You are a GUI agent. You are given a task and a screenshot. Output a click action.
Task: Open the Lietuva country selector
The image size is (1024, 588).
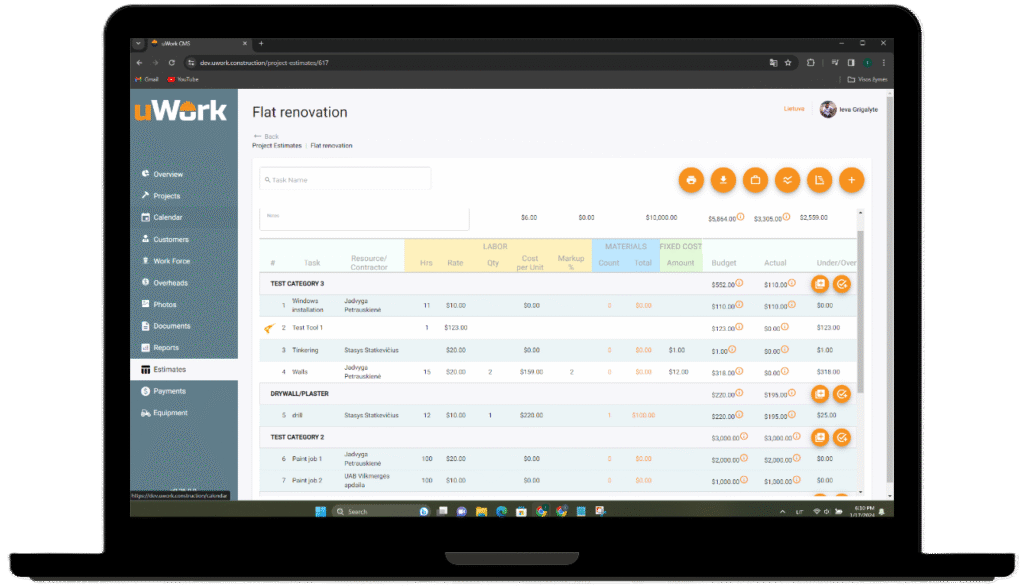[794, 109]
